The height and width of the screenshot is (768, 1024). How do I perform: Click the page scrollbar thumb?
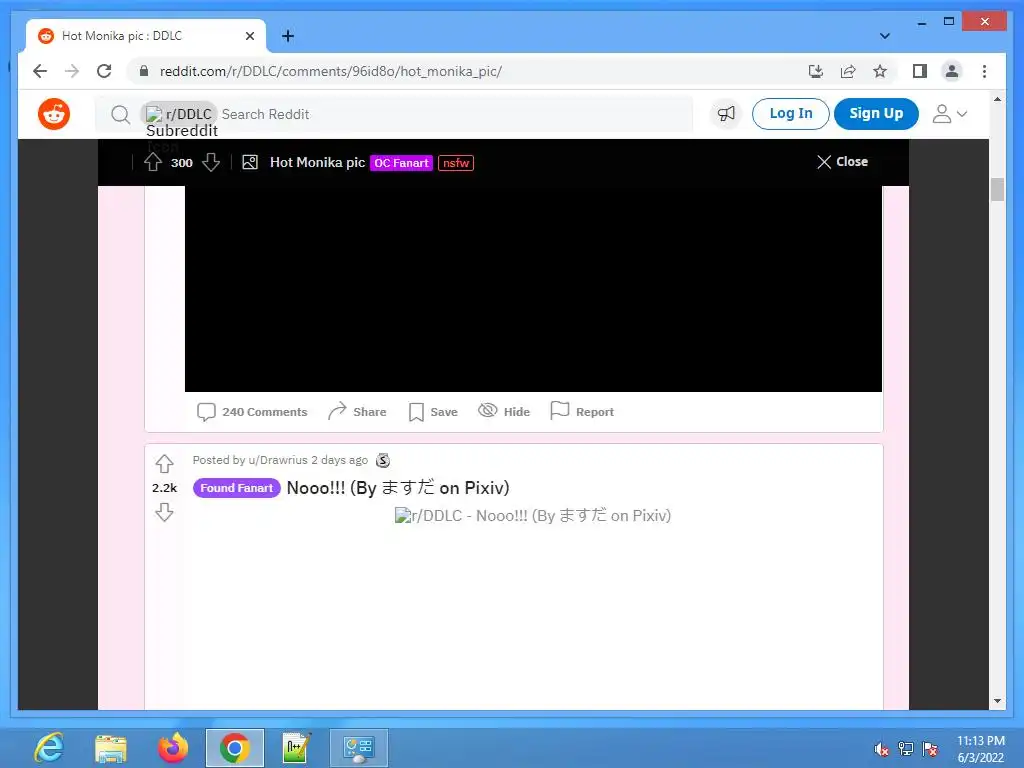point(997,189)
